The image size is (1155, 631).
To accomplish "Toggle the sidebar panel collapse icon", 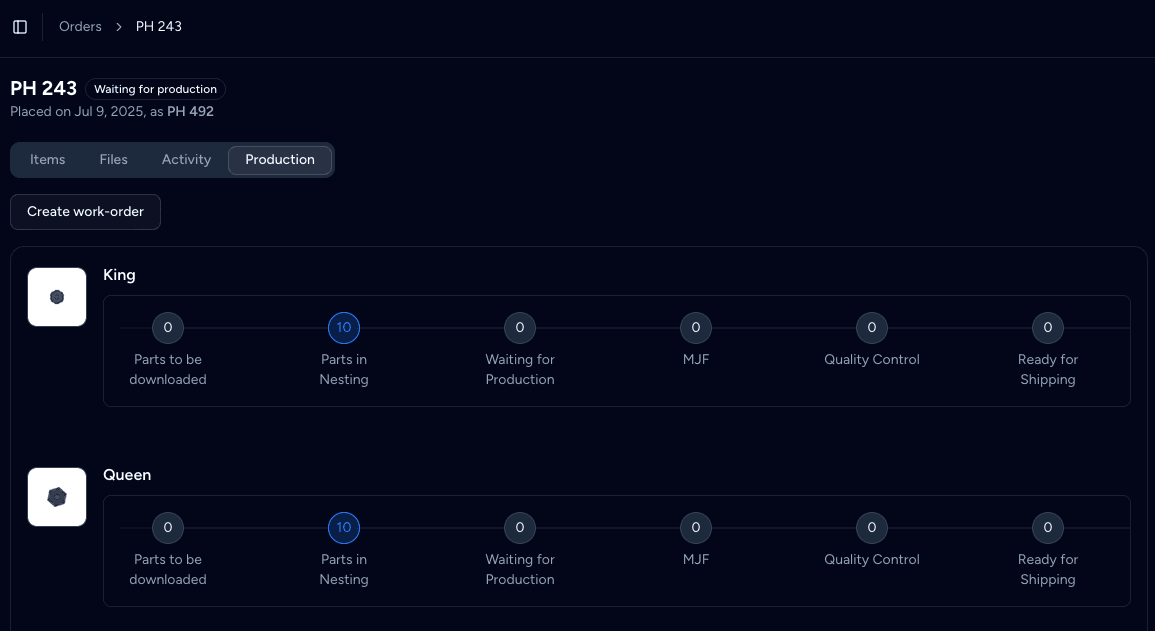I will pos(20,27).
